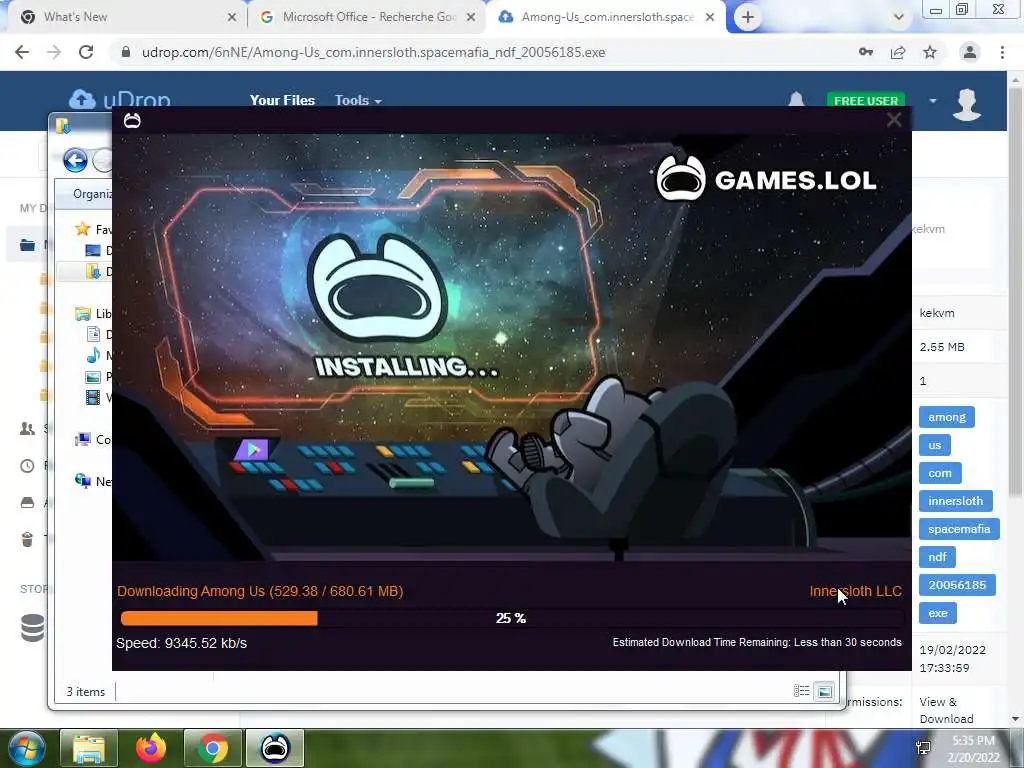The width and height of the screenshot is (1024, 768).
Task: Click the uDrop user avatar icon
Action: coord(967,104)
